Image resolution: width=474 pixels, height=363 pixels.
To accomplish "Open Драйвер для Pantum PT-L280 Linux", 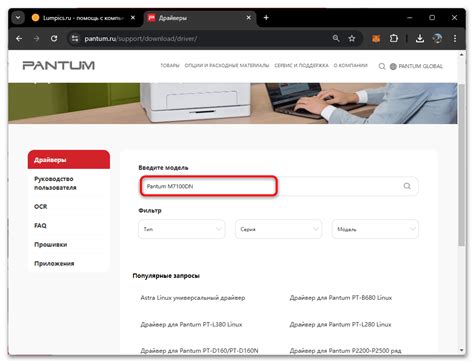I will pyautogui.click(x=340, y=324).
